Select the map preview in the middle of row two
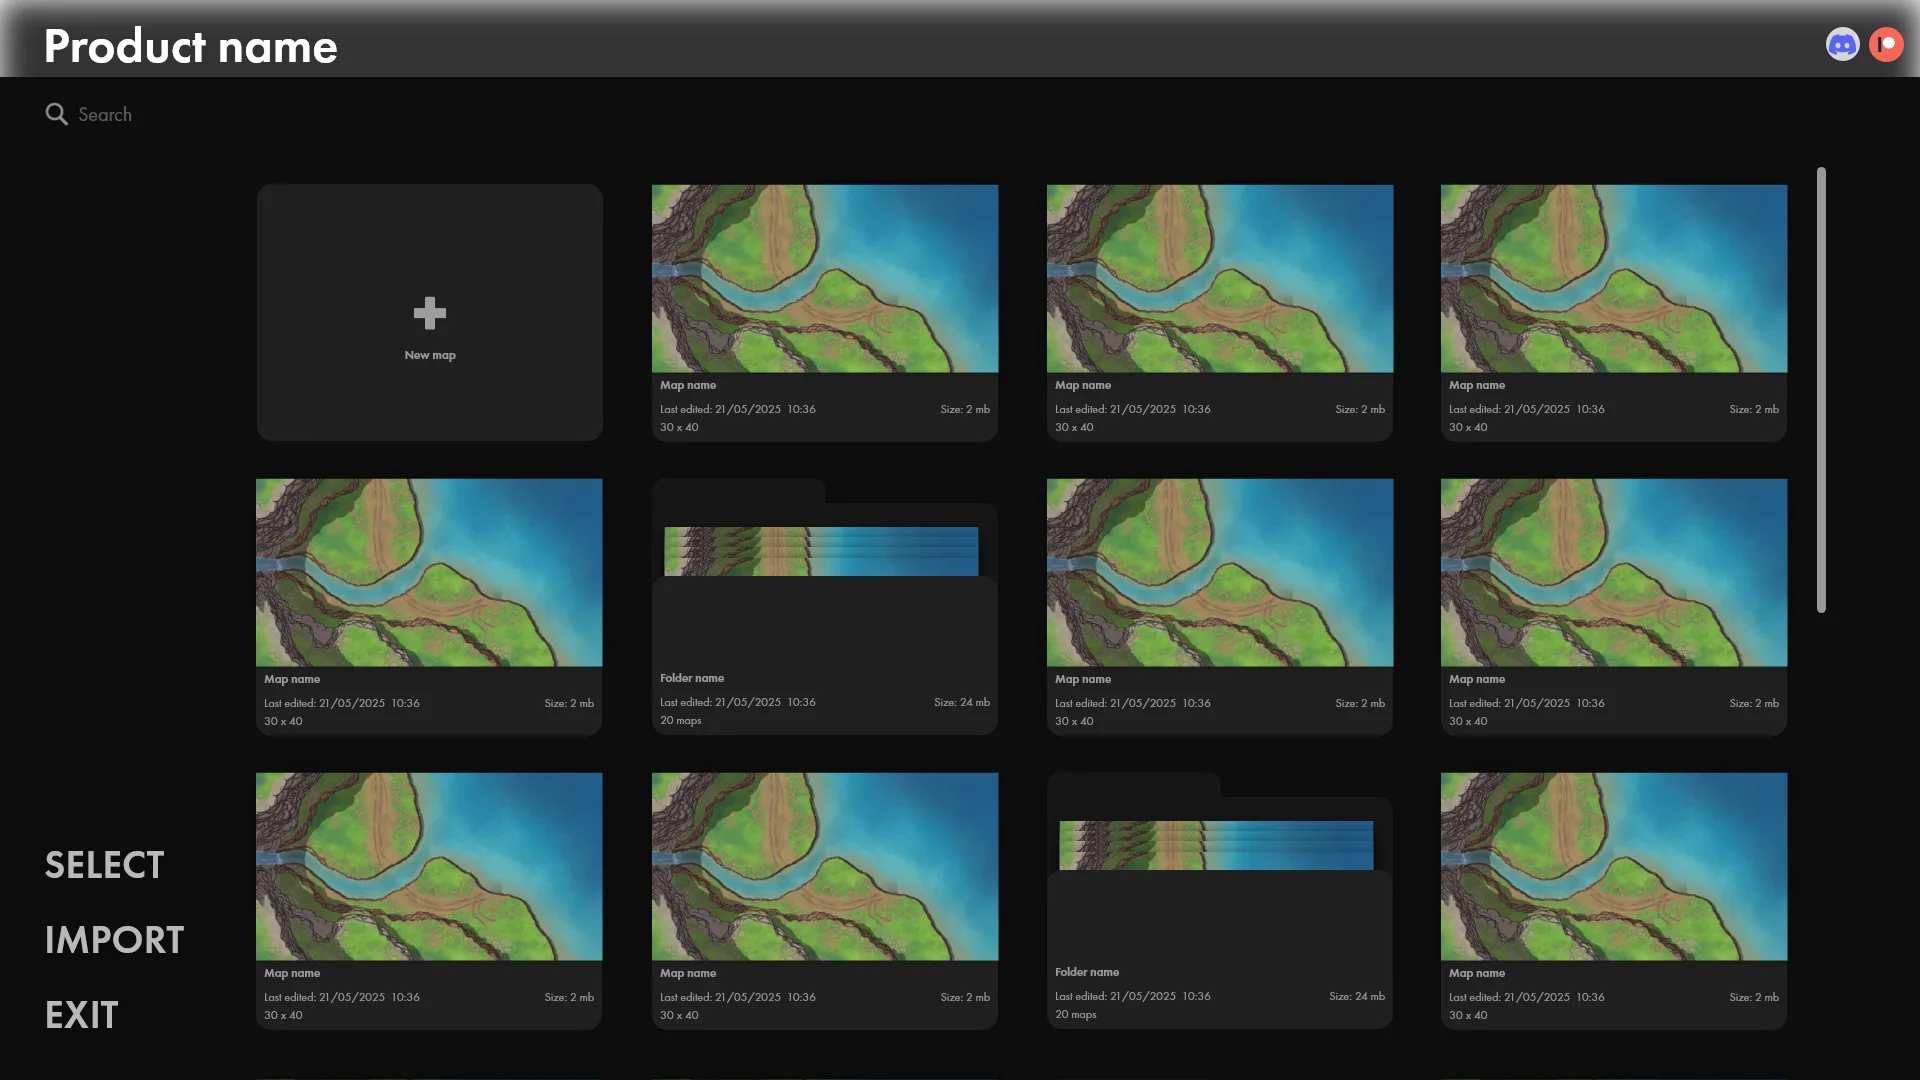1920x1080 pixels. coord(1219,572)
